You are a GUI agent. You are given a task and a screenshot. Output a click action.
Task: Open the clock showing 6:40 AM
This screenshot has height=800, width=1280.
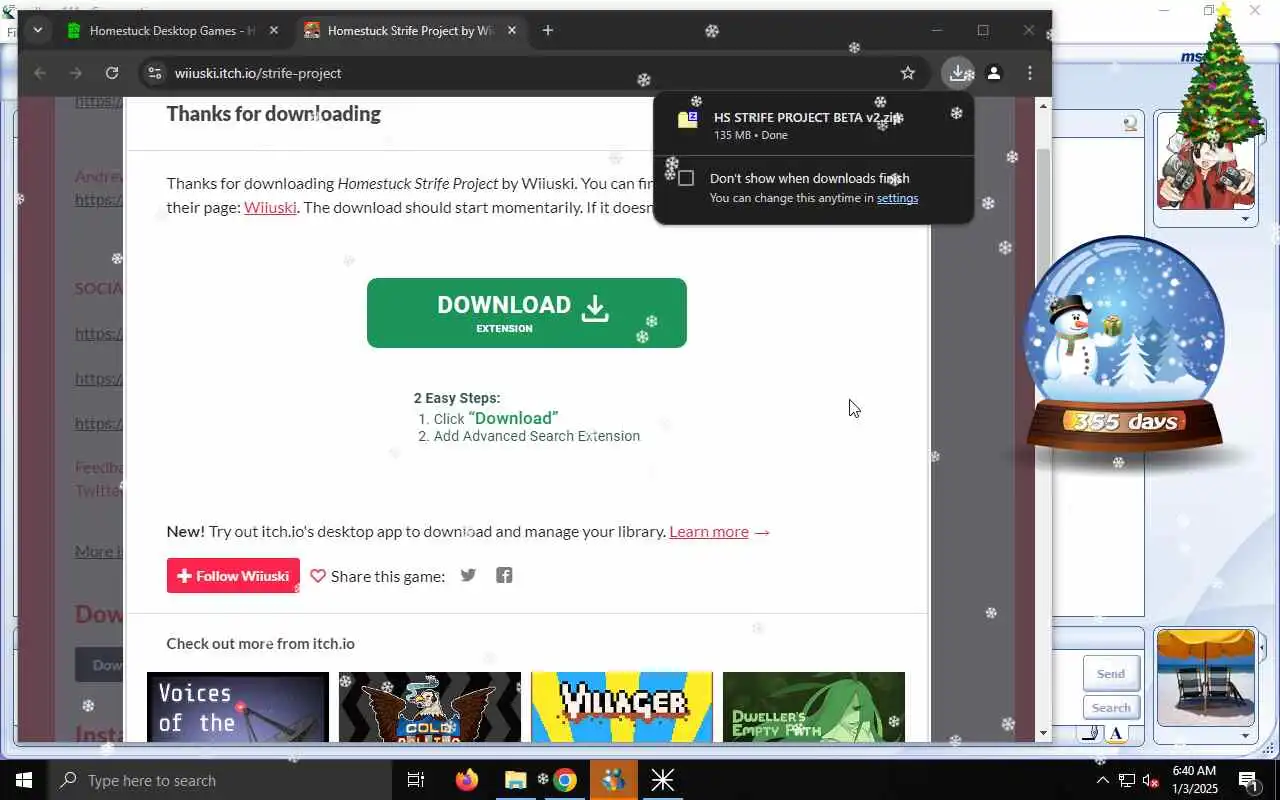pyautogui.click(x=1193, y=780)
